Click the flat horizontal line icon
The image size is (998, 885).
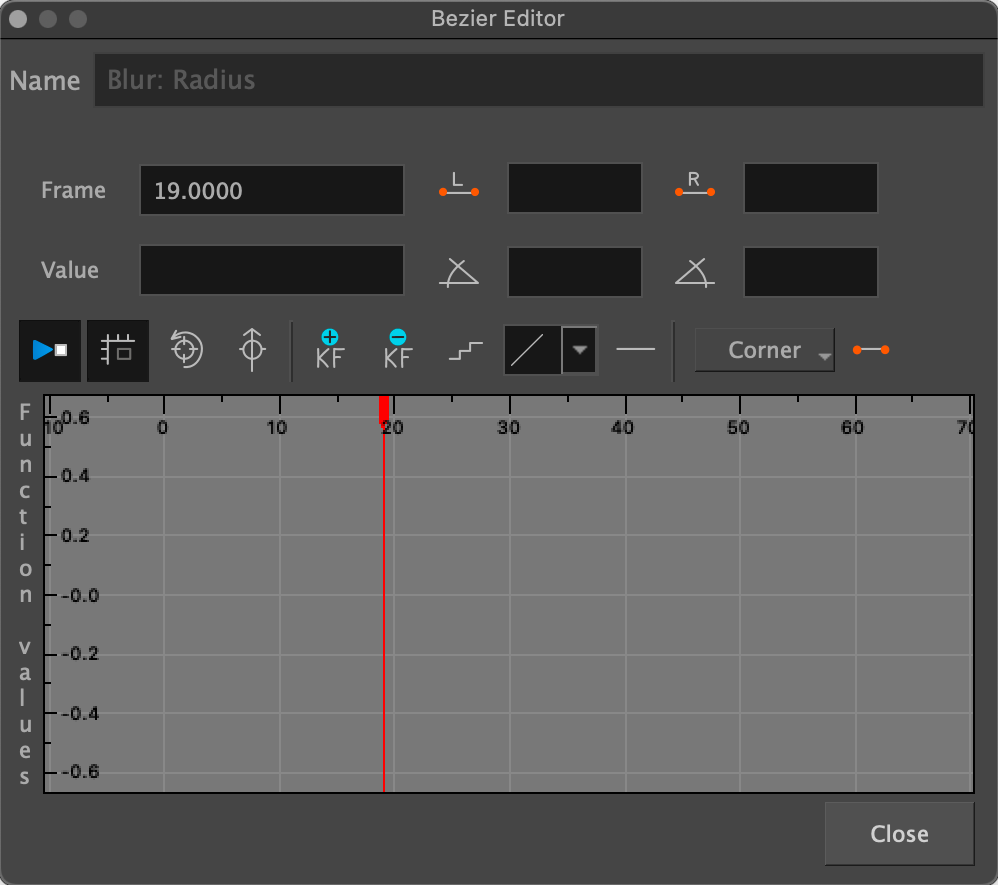click(x=635, y=350)
